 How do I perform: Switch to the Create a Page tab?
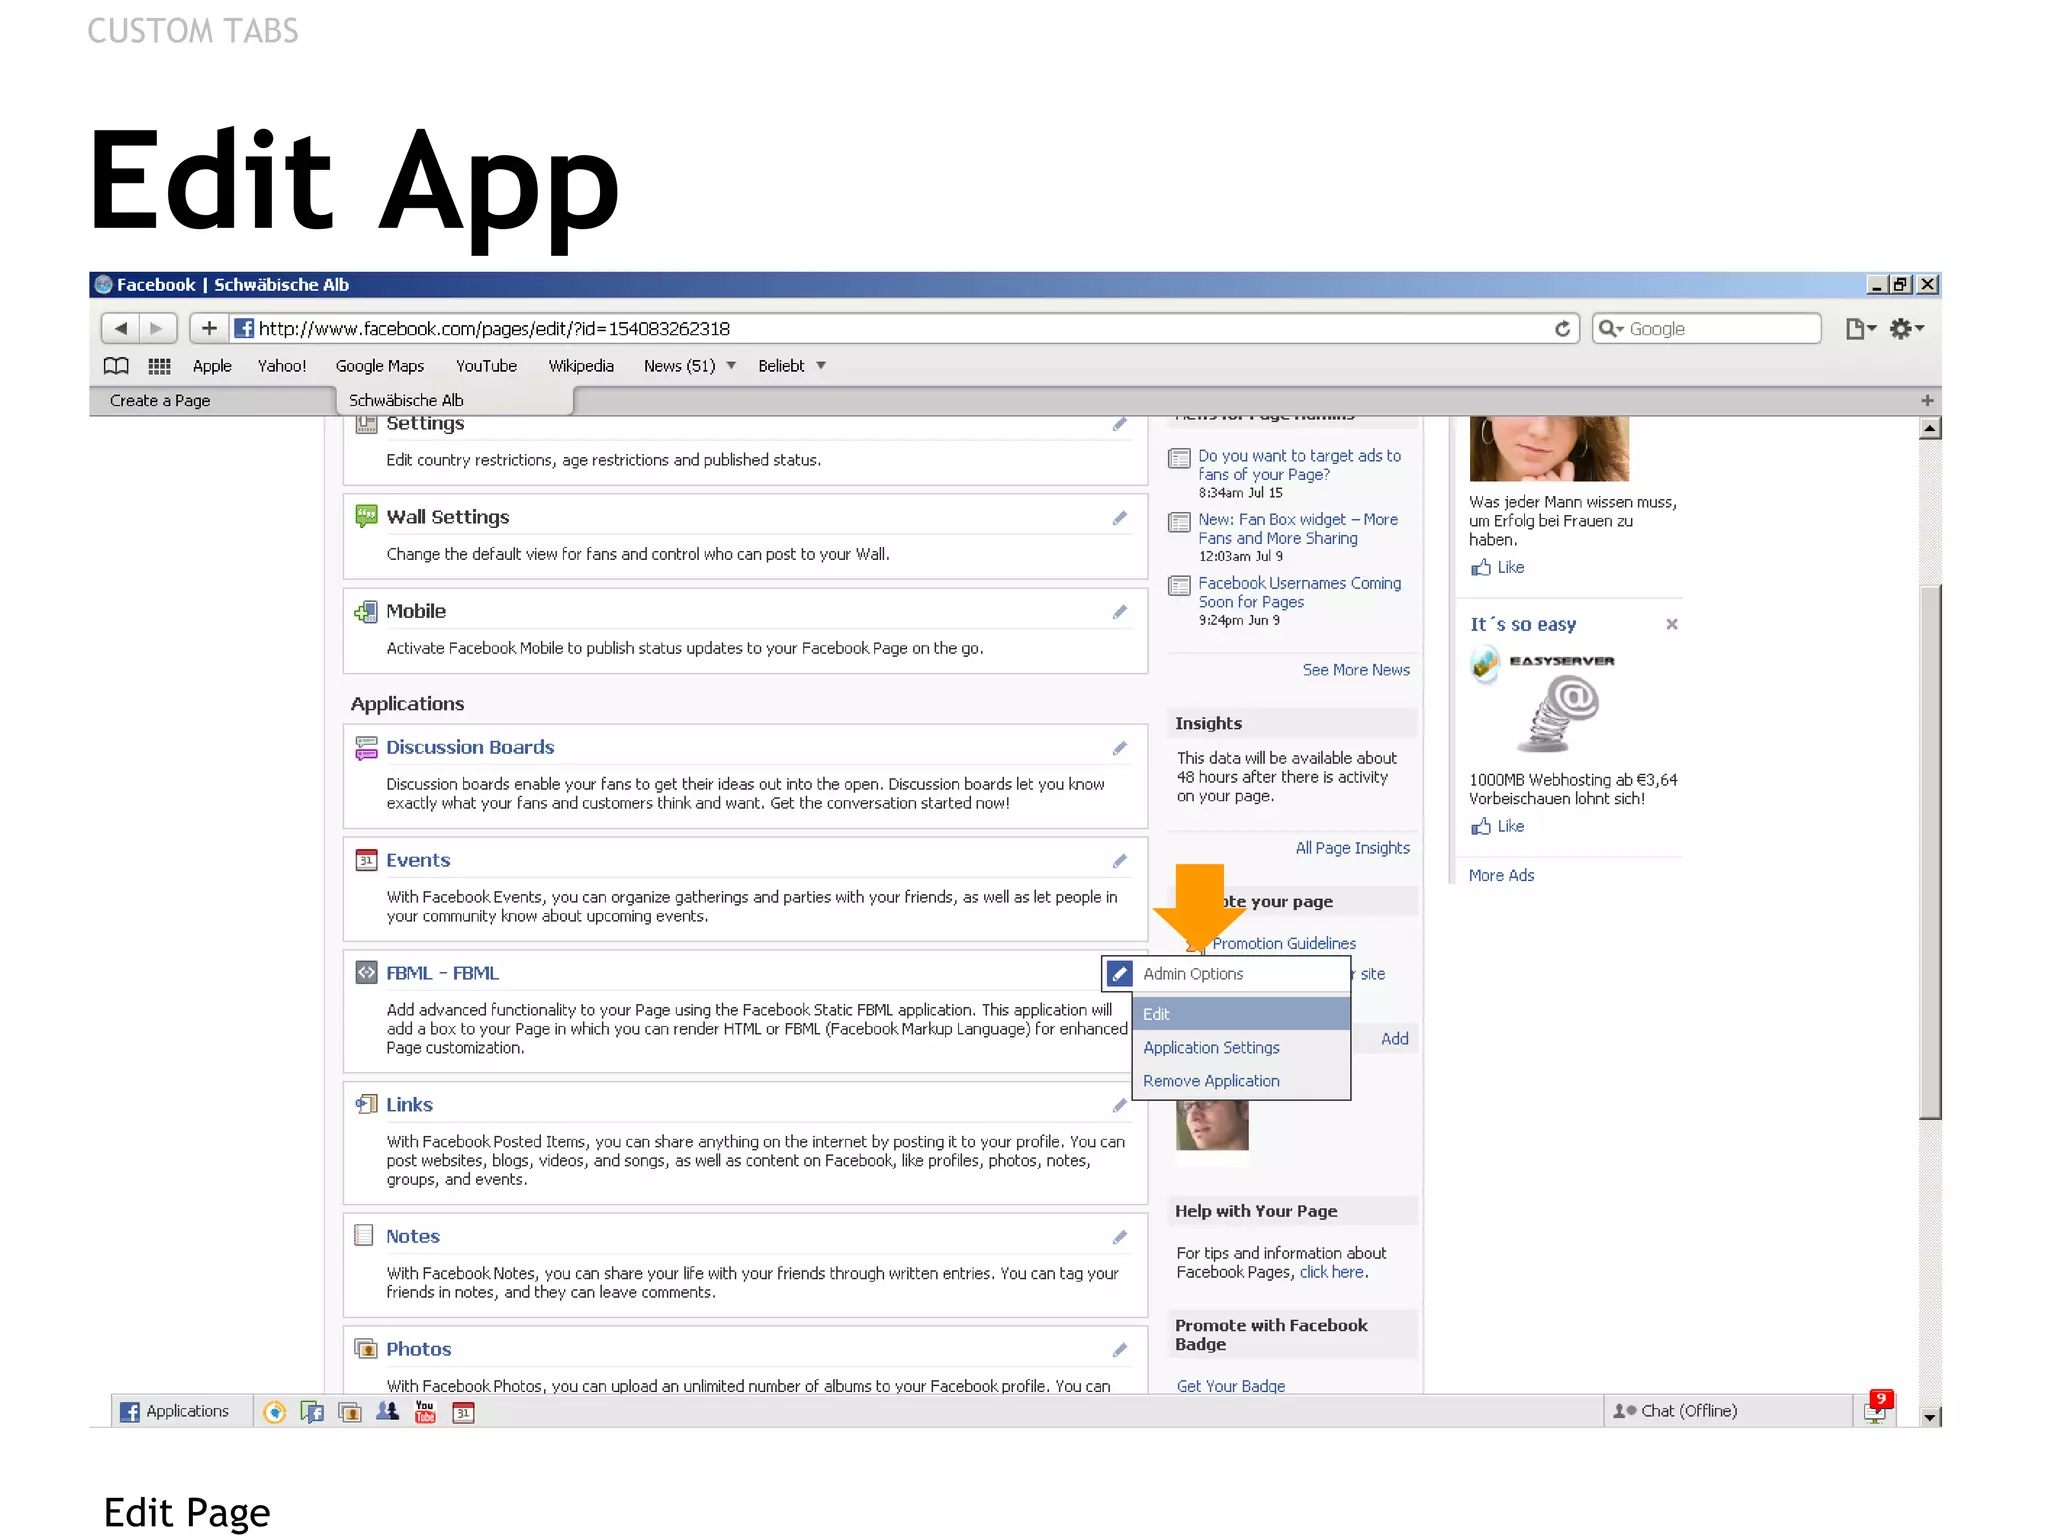click(212, 400)
